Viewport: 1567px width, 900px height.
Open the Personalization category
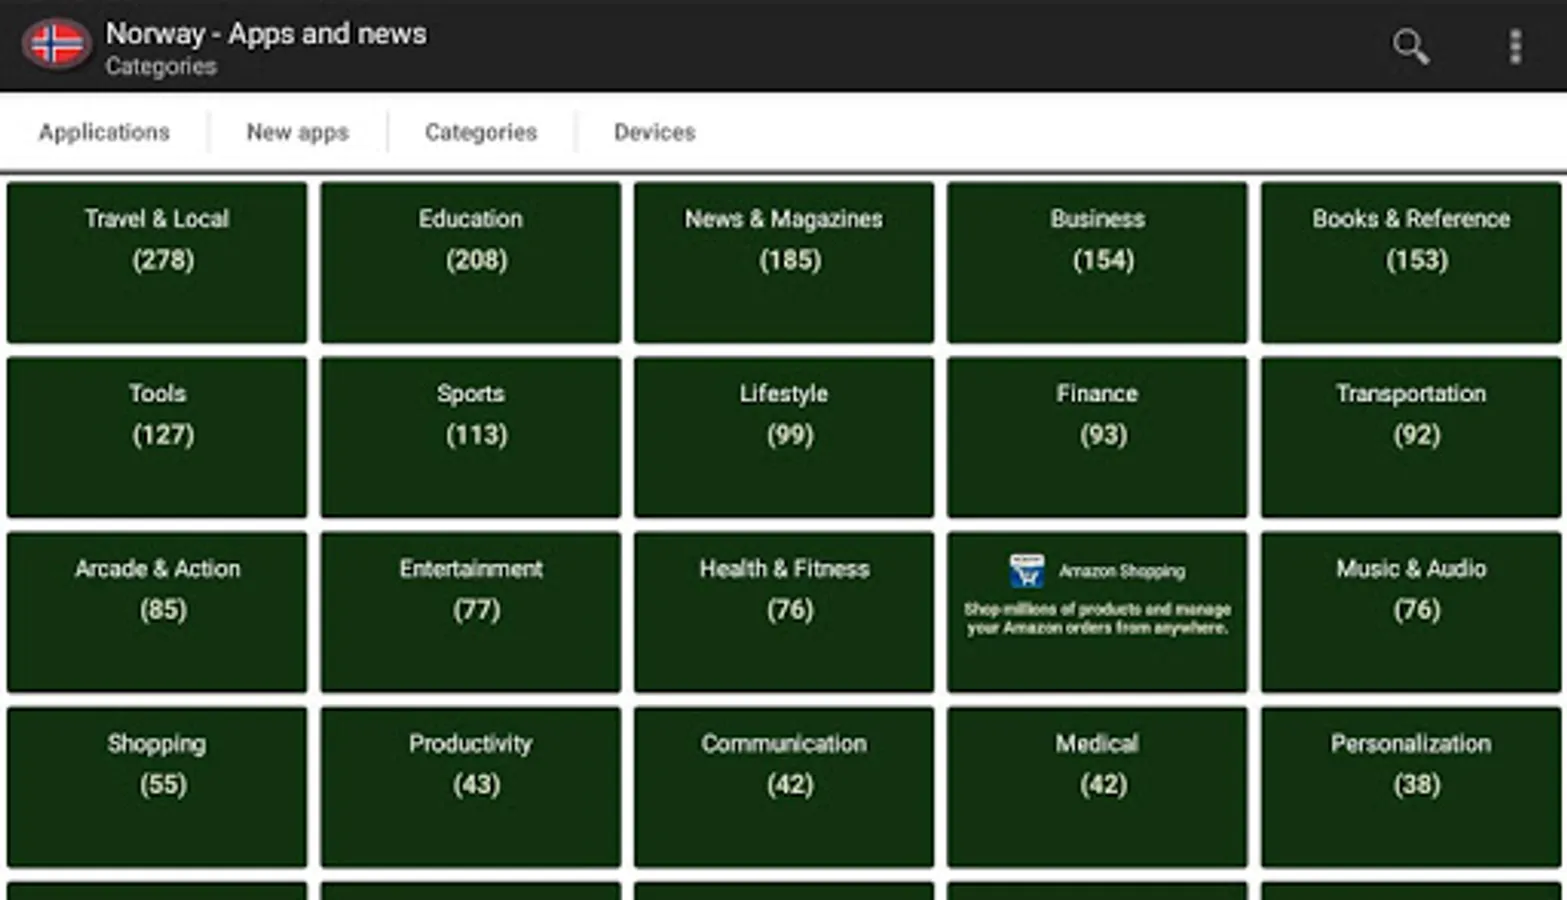click(x=1411, y=787)
